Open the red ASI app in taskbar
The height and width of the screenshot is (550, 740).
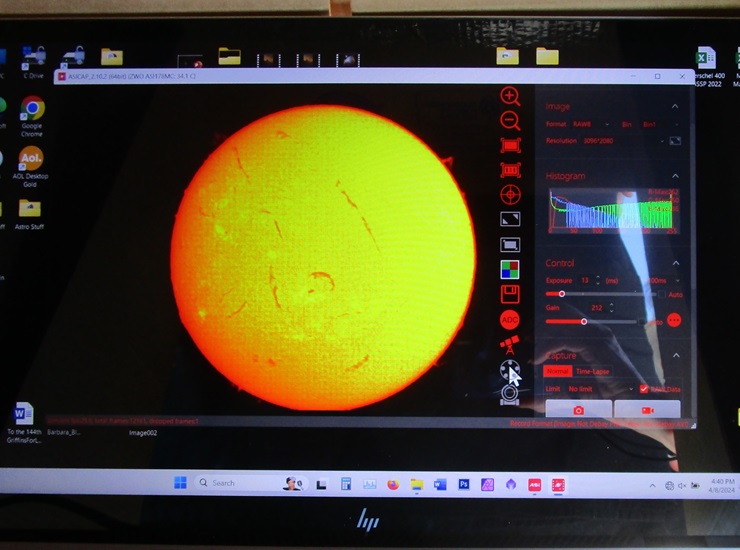click(534, 485)
